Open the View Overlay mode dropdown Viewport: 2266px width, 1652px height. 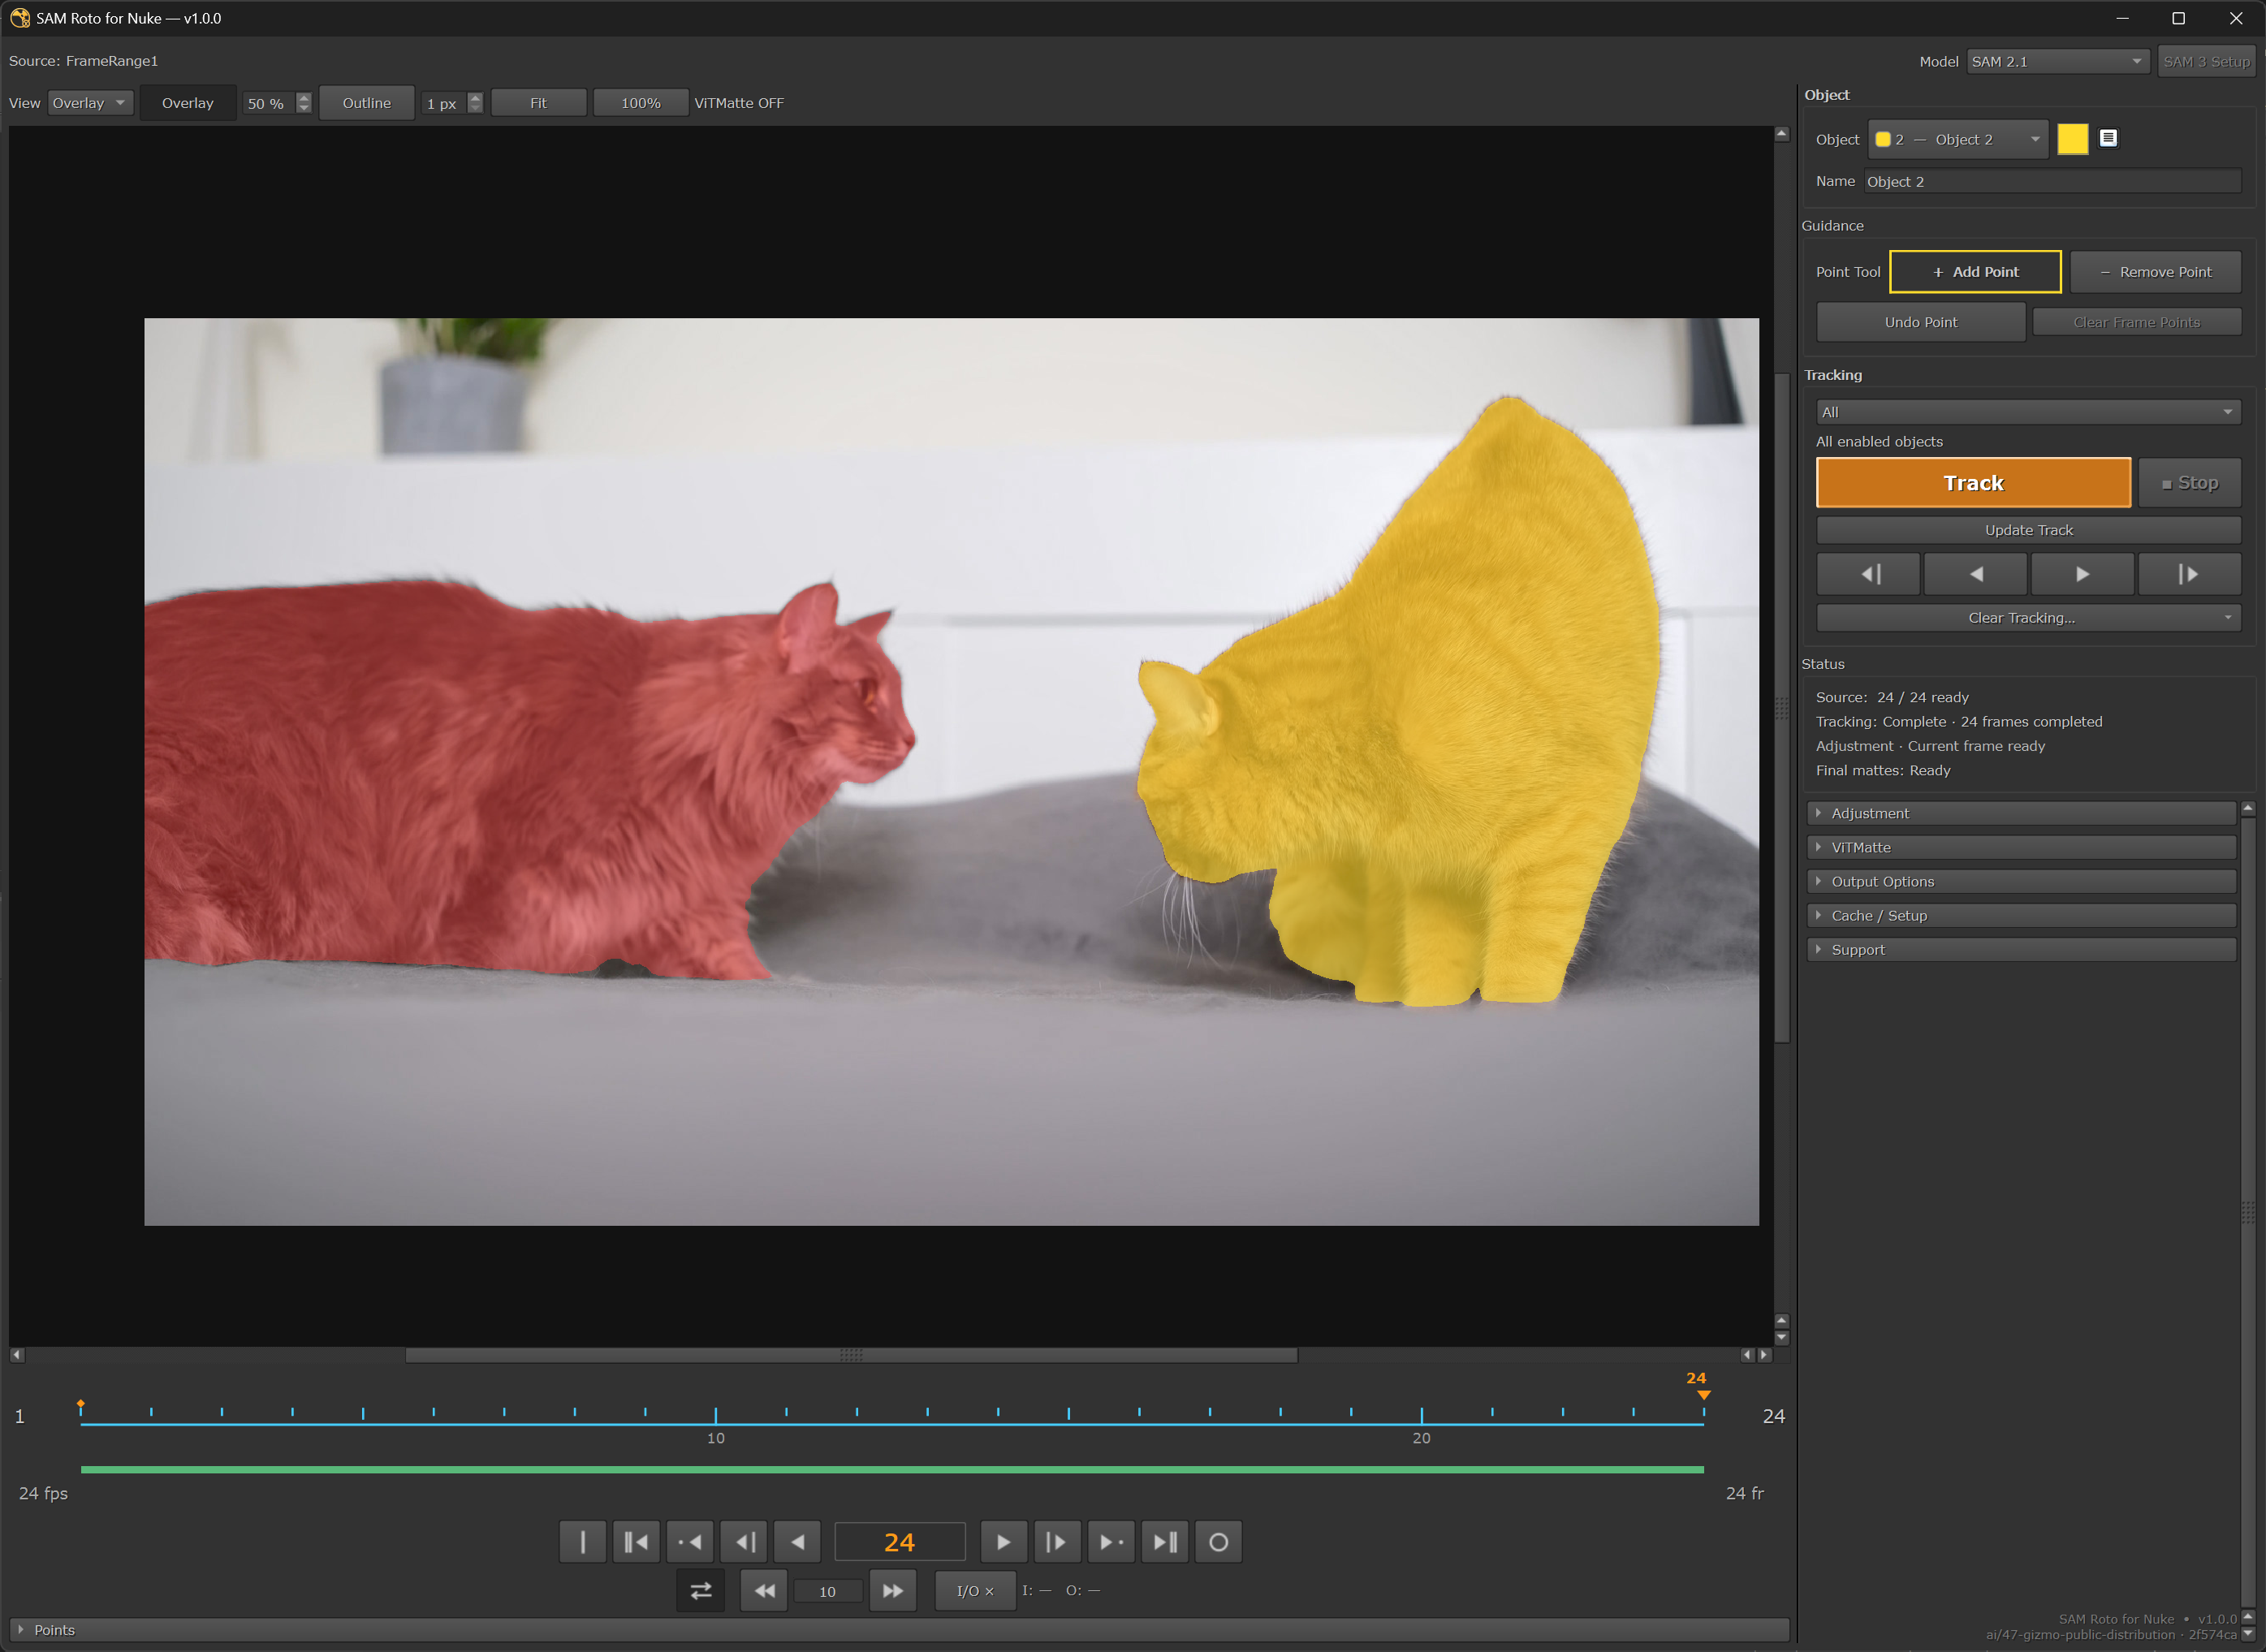90,103
